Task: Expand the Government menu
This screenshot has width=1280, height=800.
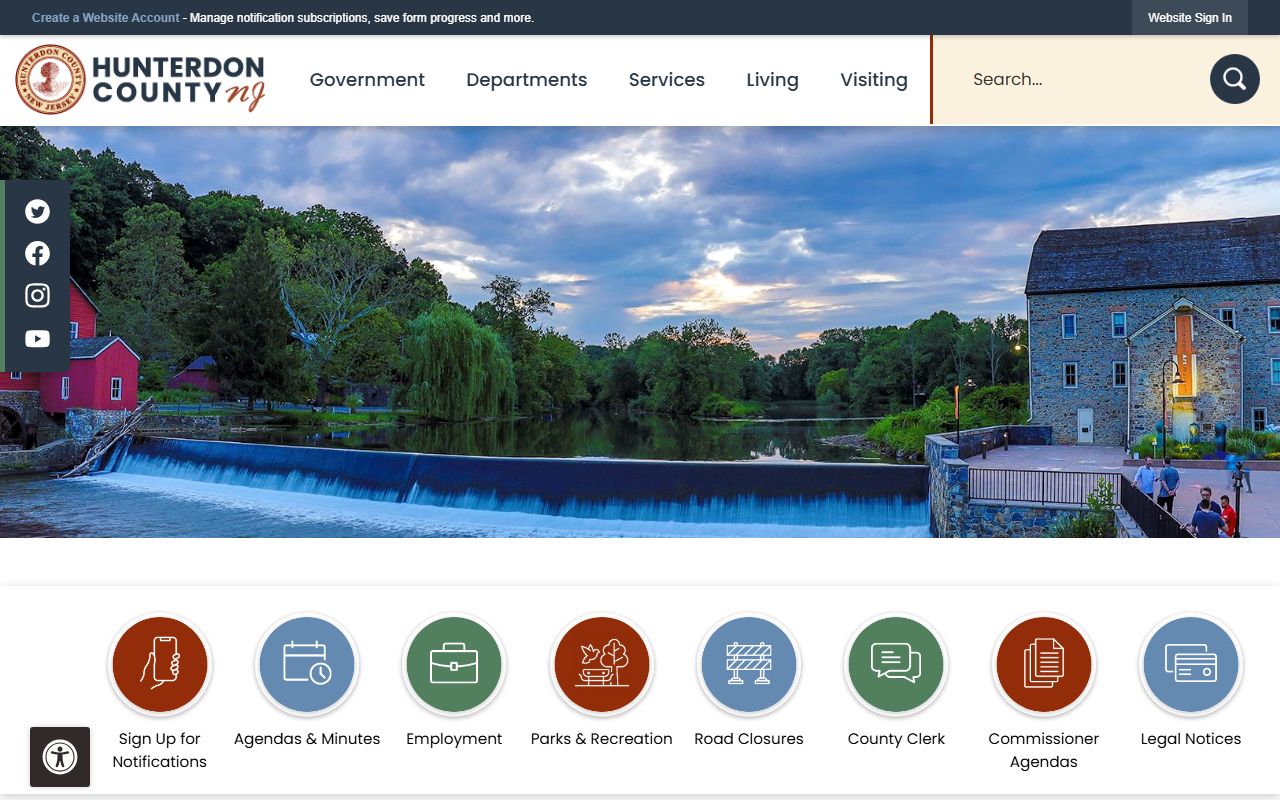Action: pos(367,80)
